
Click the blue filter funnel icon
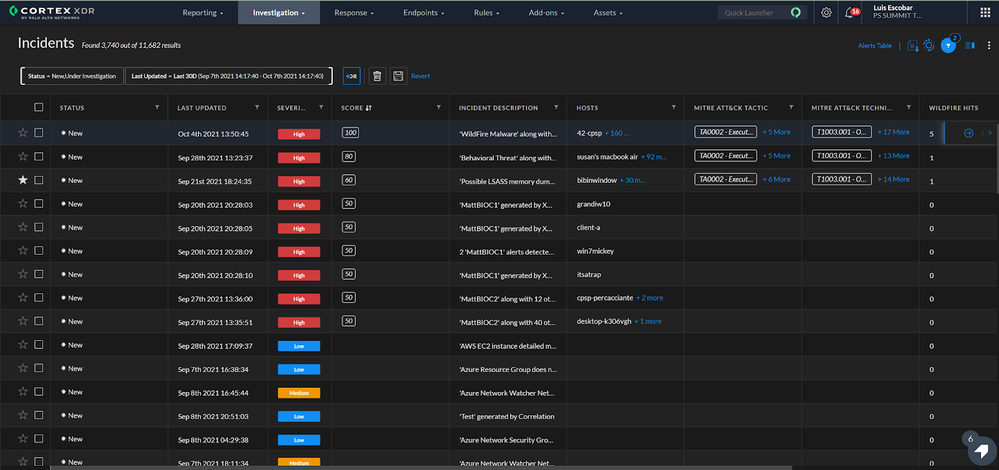point(950,46)
